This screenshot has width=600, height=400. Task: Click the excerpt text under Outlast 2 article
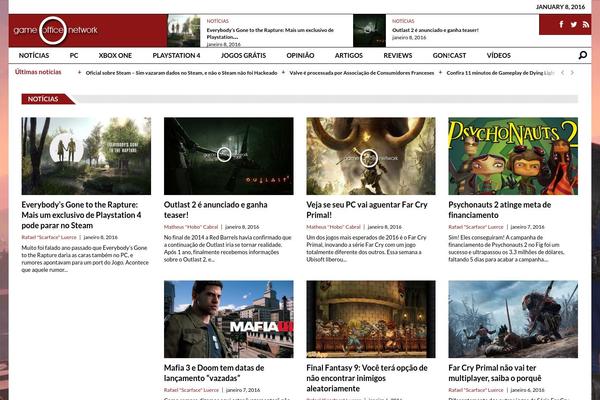[228, 248]
